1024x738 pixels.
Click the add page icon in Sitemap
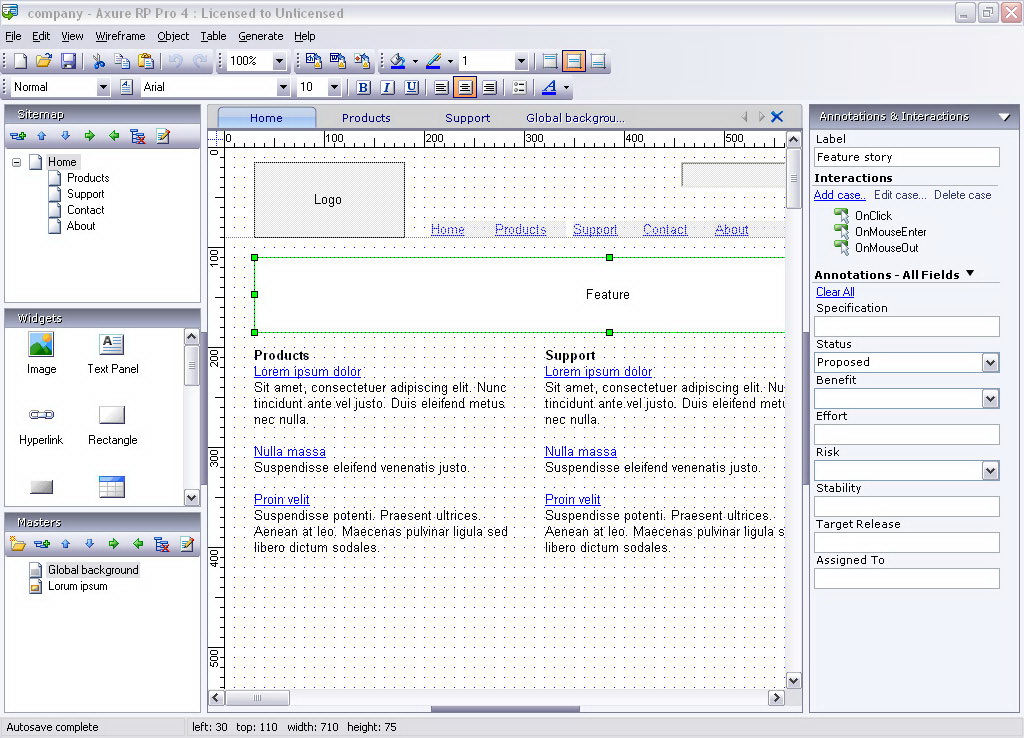(18, 136)
